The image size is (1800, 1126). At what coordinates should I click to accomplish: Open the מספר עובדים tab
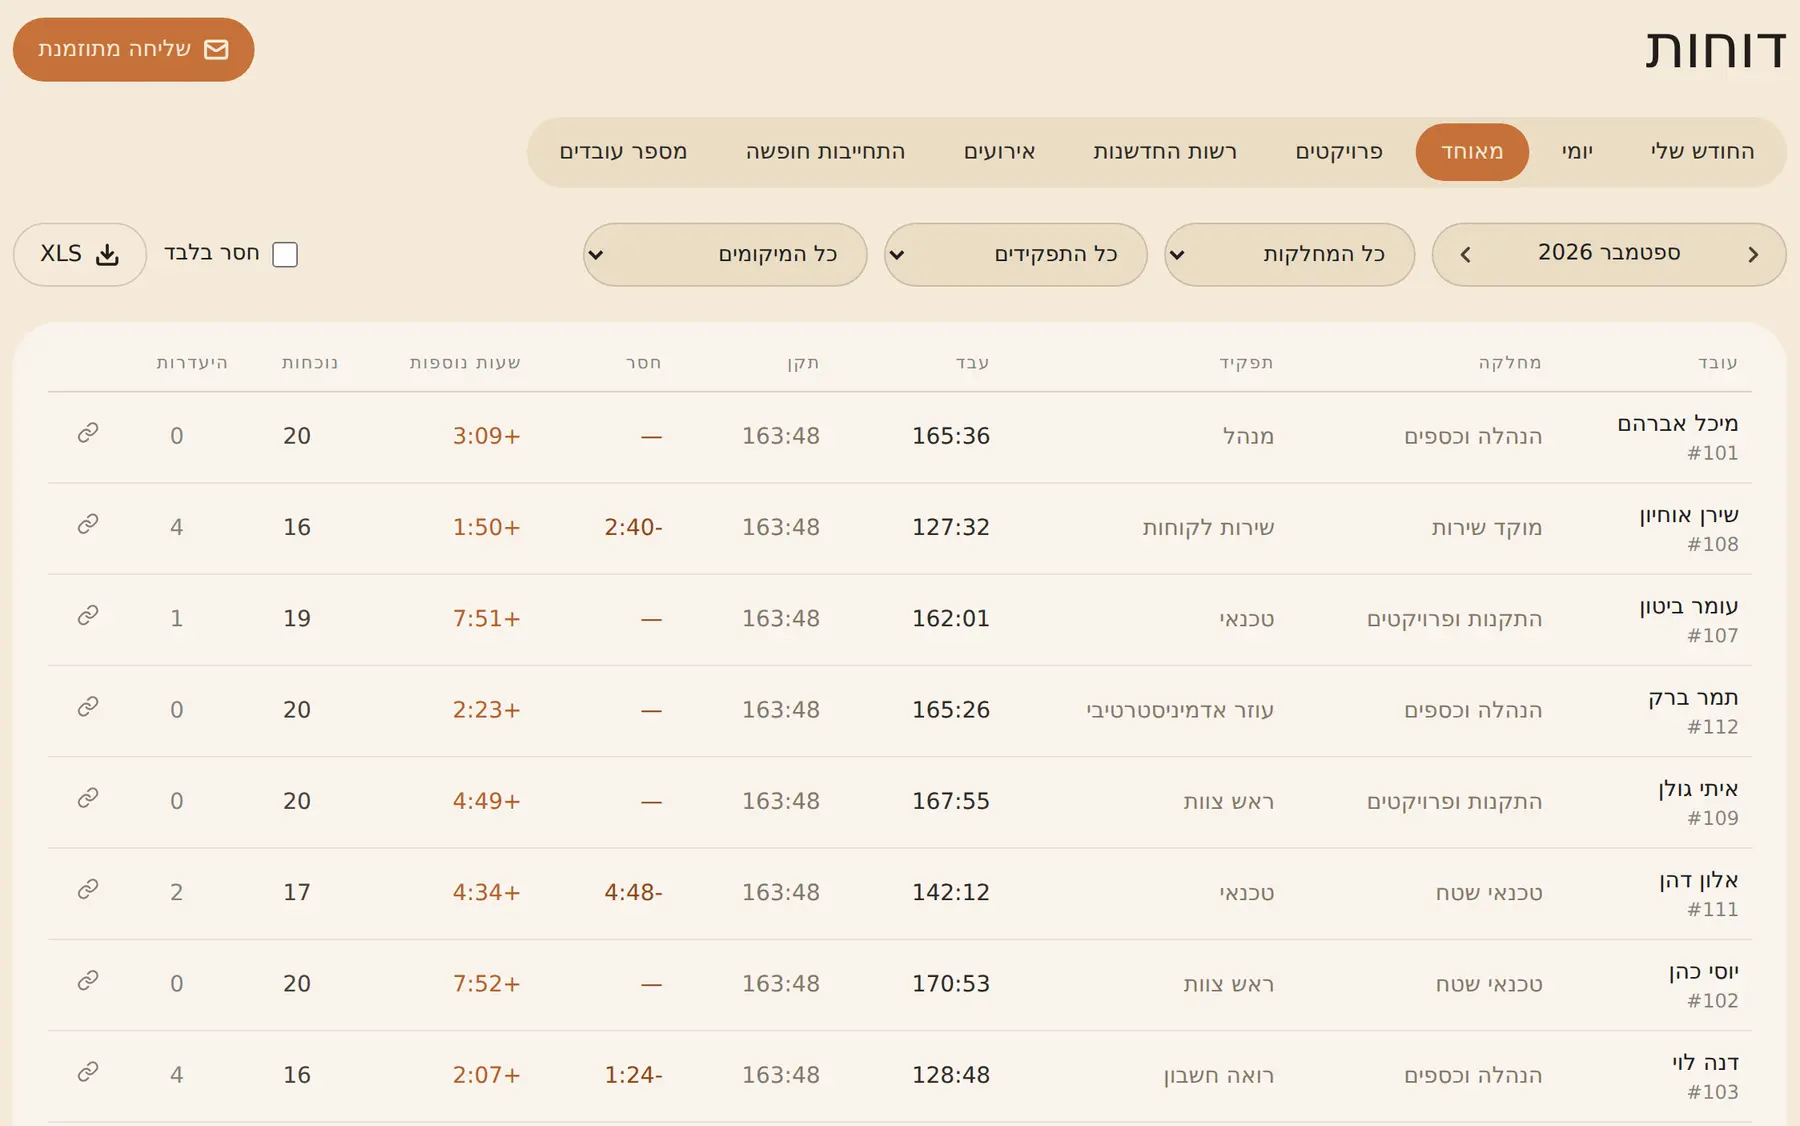point(623,152)
